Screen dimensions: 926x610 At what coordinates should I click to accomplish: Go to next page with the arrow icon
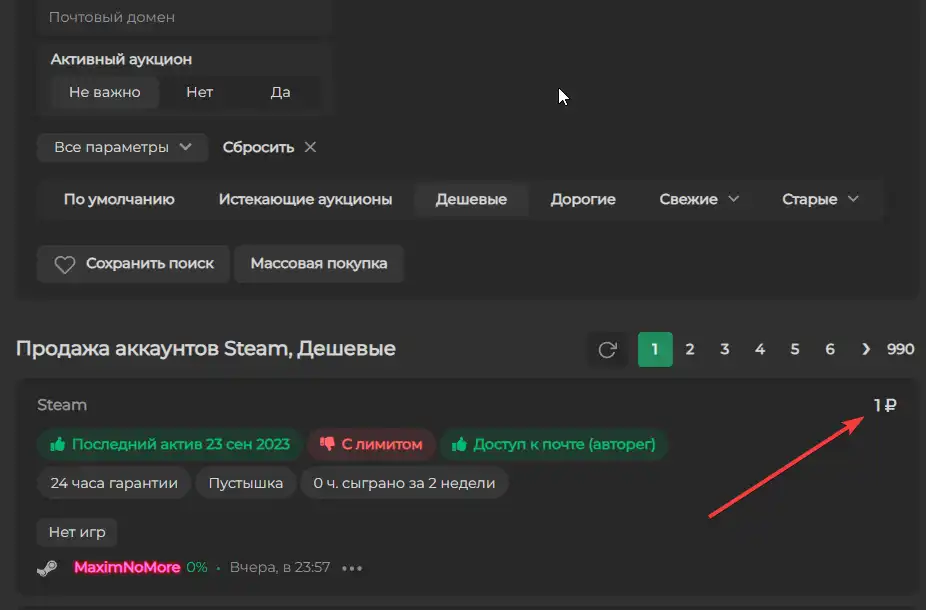(x=866, y=349)
